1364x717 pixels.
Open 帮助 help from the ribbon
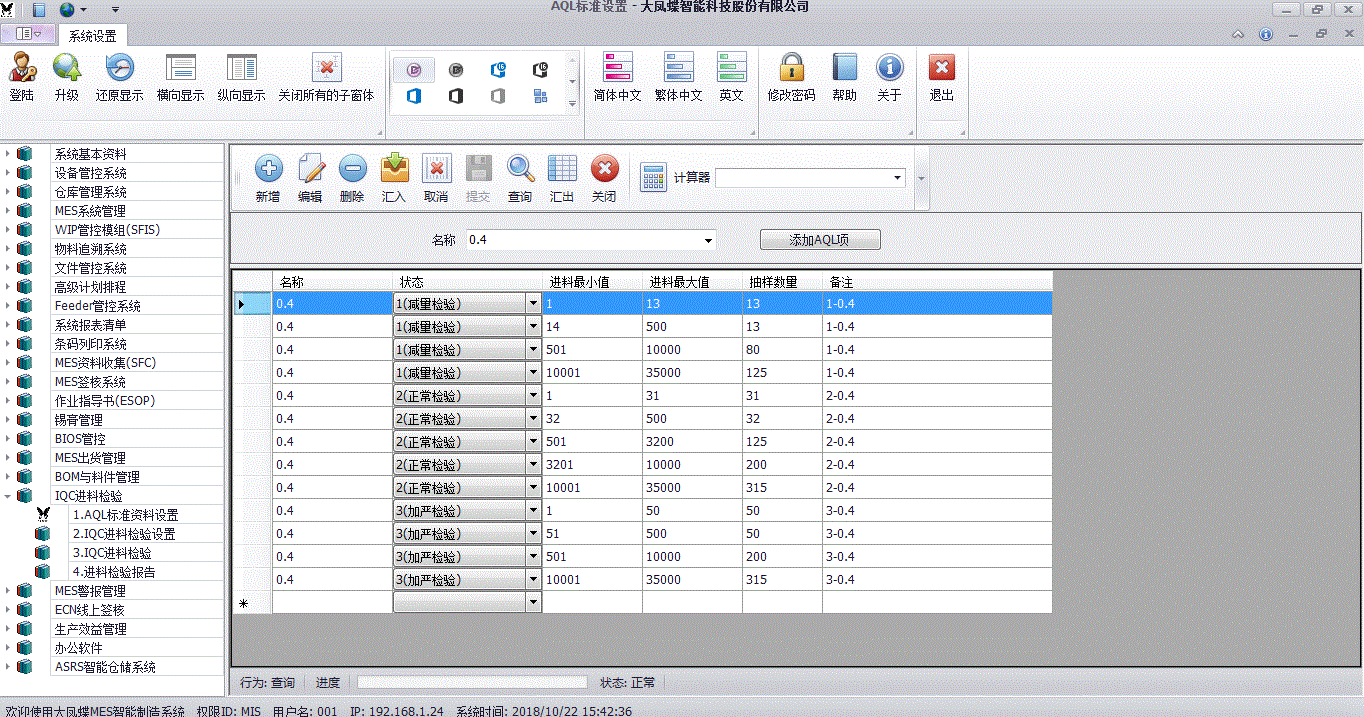pyautogui.click(x=844, y=77)
